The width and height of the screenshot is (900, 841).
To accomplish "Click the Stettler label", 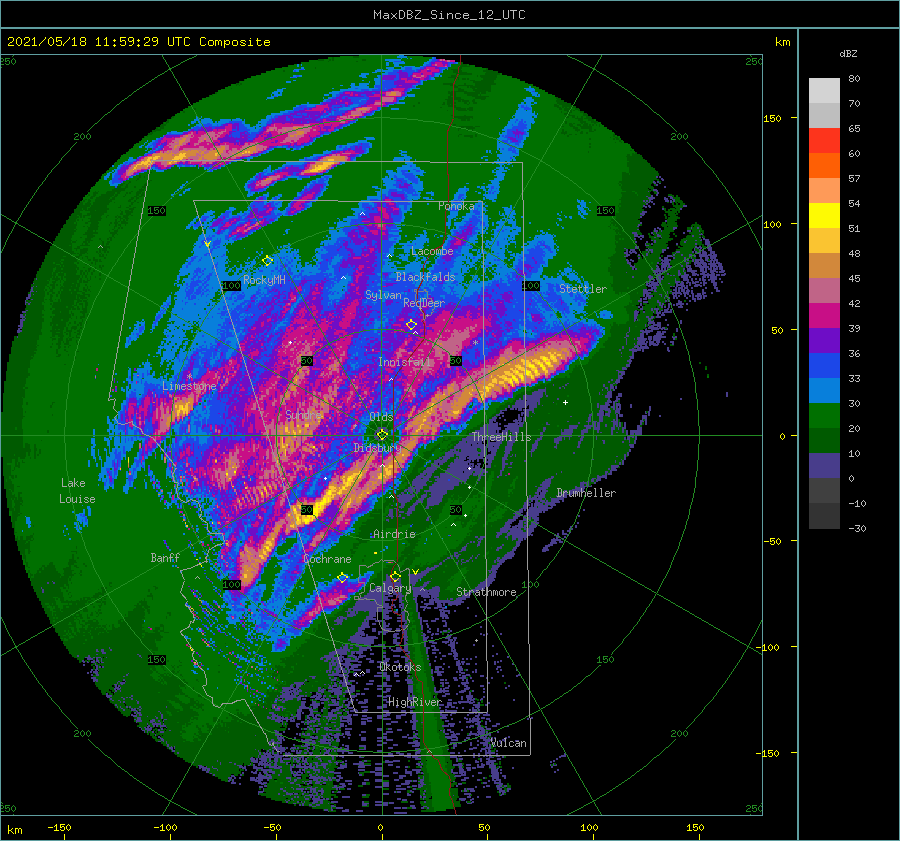I will click(x=583, y=289).
